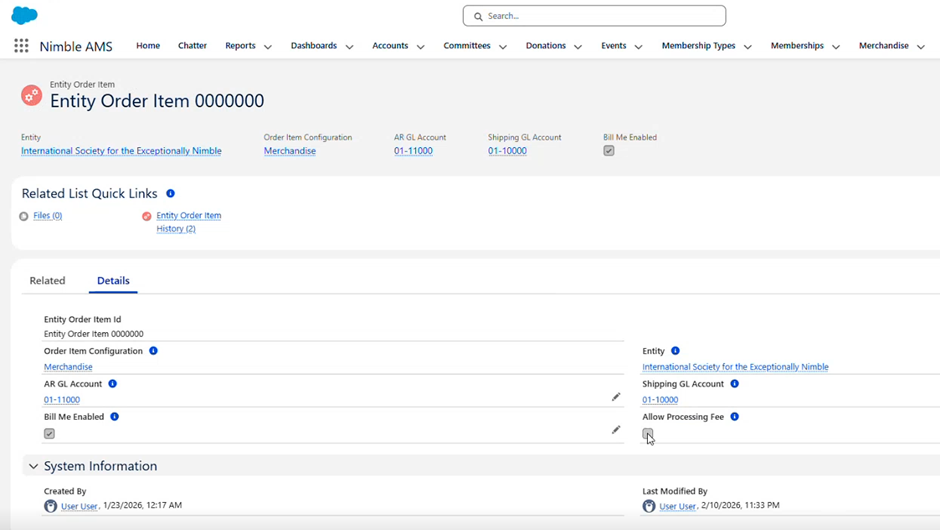Open Dashboards tab
The image size is (940, 530).
click(314, 46)
